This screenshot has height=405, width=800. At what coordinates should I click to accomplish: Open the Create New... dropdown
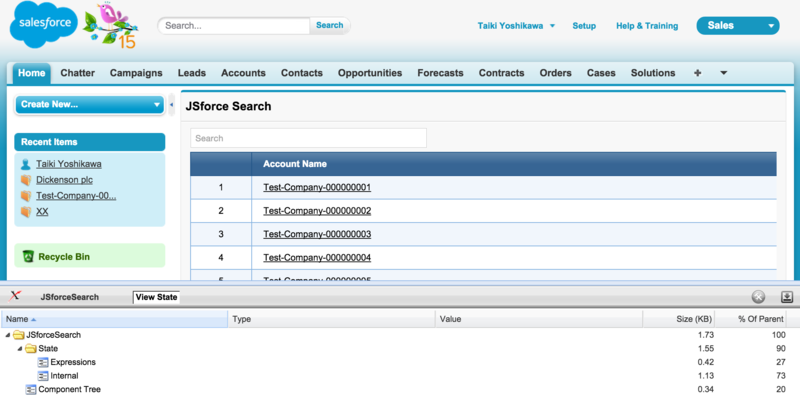pyautogui.click(x=89, y=105)
